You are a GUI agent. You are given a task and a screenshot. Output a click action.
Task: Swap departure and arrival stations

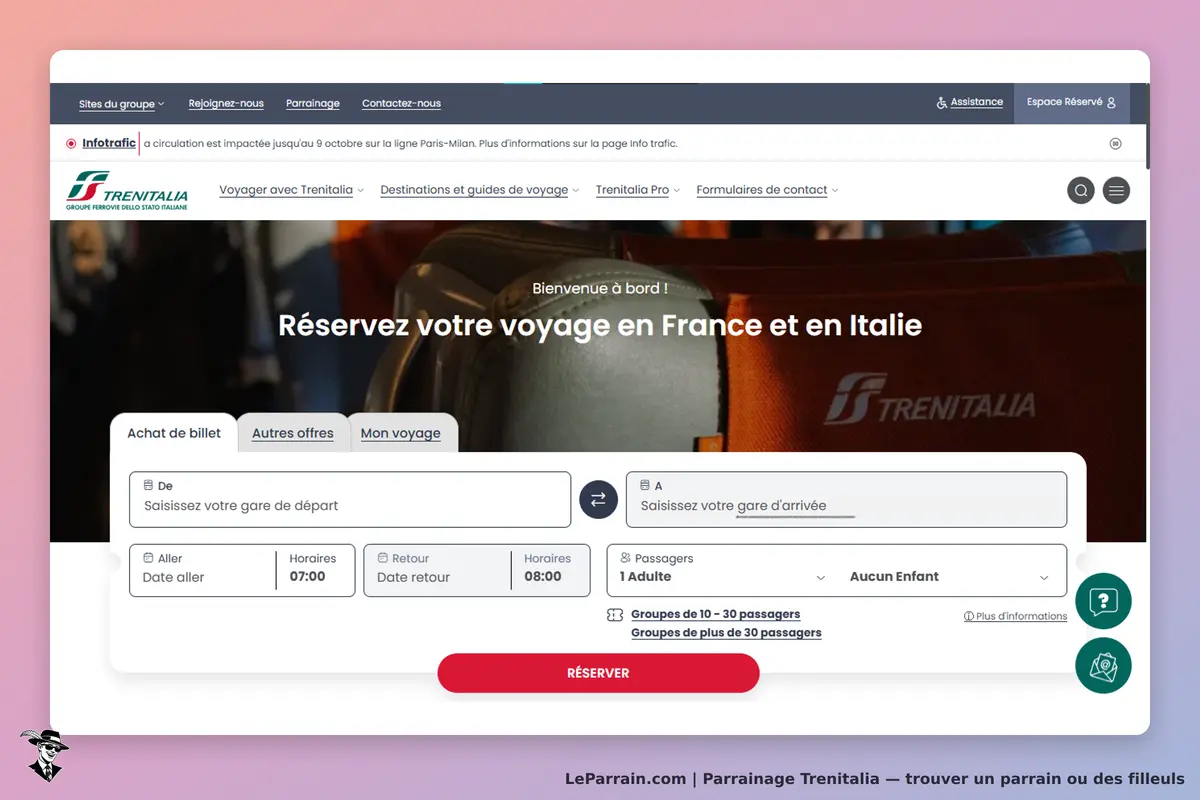click(598, 499)
